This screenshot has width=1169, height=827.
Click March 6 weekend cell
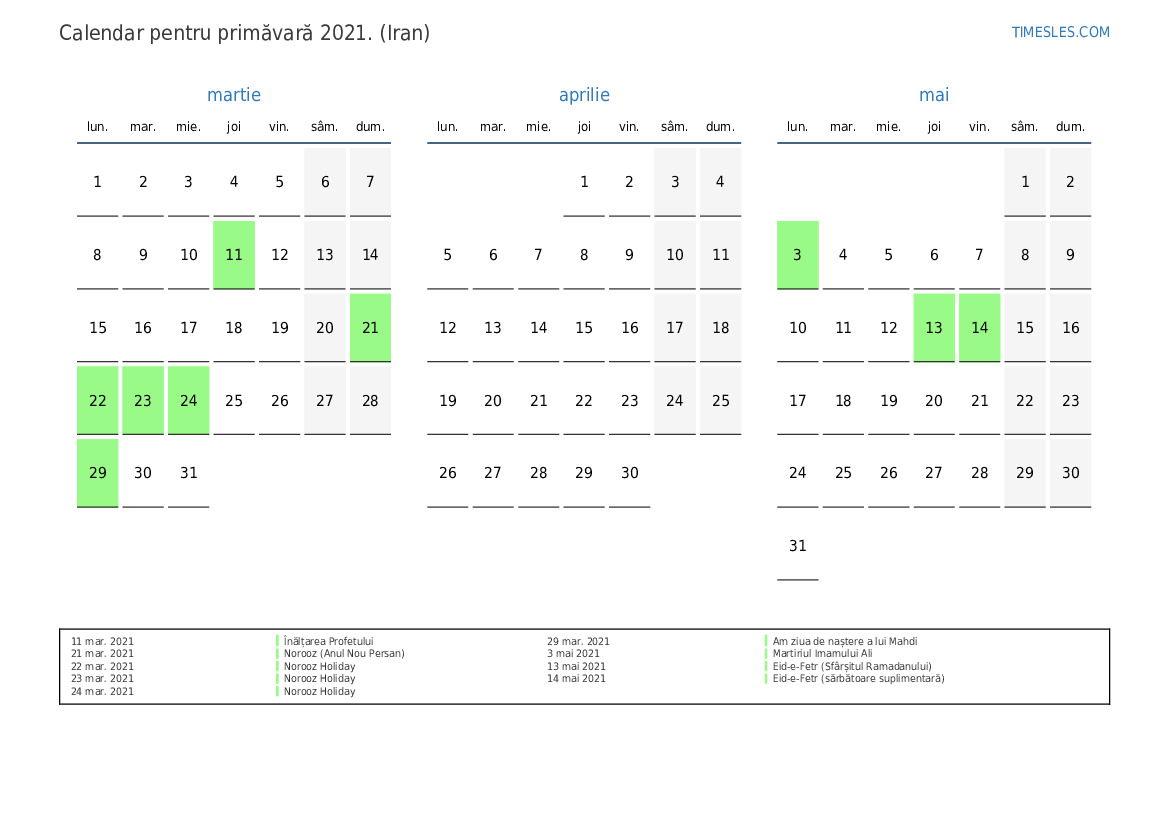click(325, 182)
